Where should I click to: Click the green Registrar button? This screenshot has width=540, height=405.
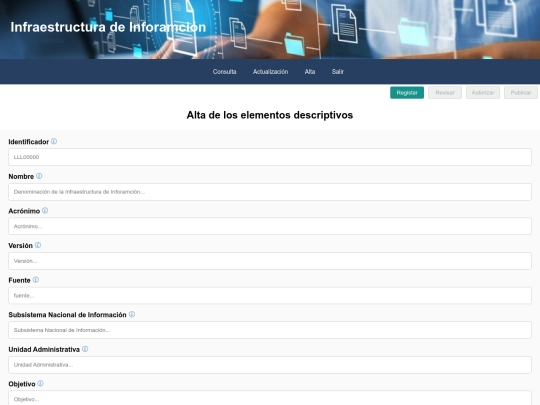click(x=407, y=93)
